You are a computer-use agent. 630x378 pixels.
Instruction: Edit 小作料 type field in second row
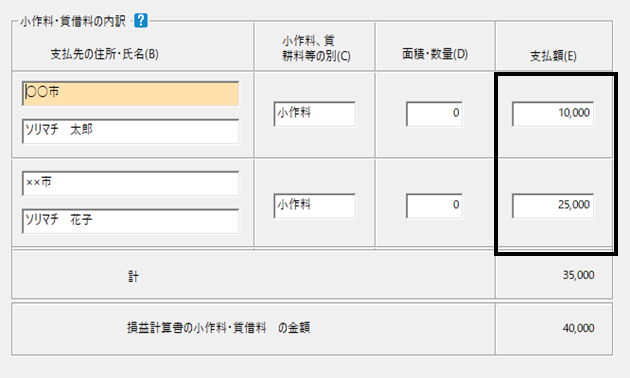click(315, 206)
